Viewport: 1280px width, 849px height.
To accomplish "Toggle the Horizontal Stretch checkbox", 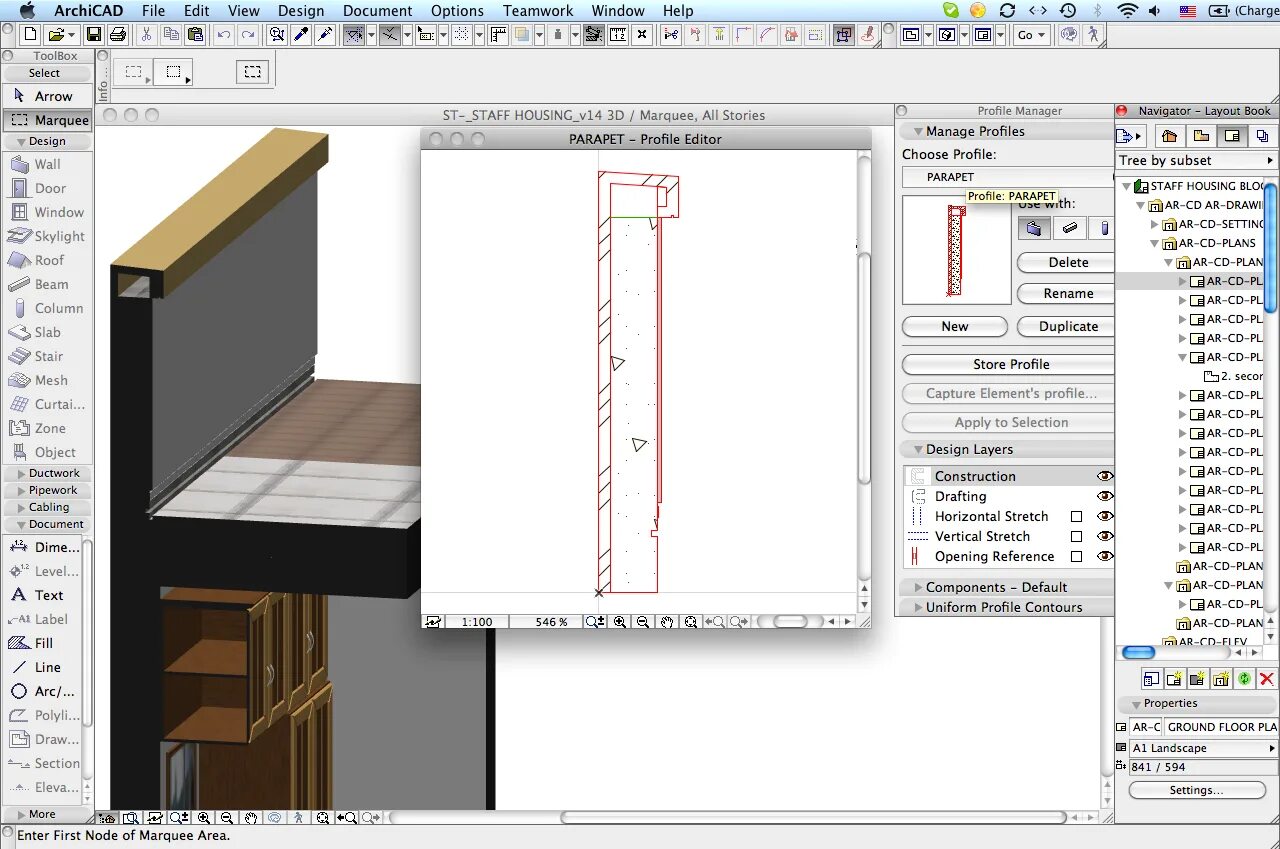I will click(x=1076, y=517).
